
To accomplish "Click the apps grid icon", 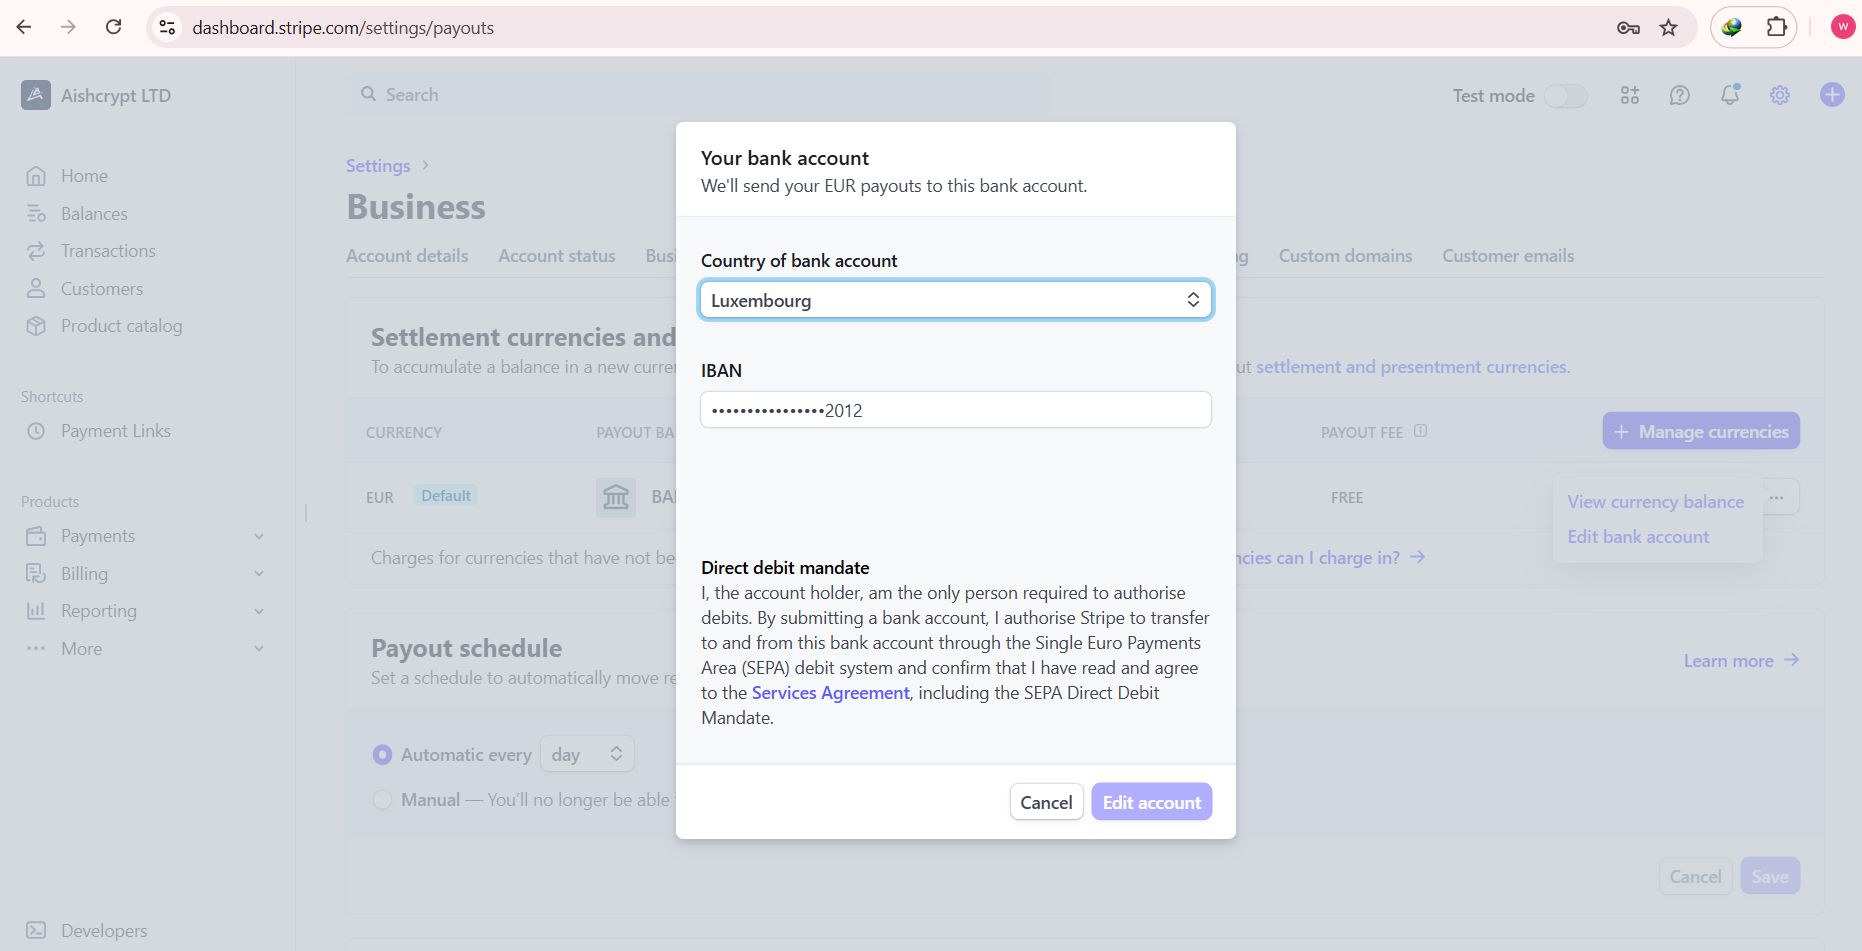I will (1630, 95).
